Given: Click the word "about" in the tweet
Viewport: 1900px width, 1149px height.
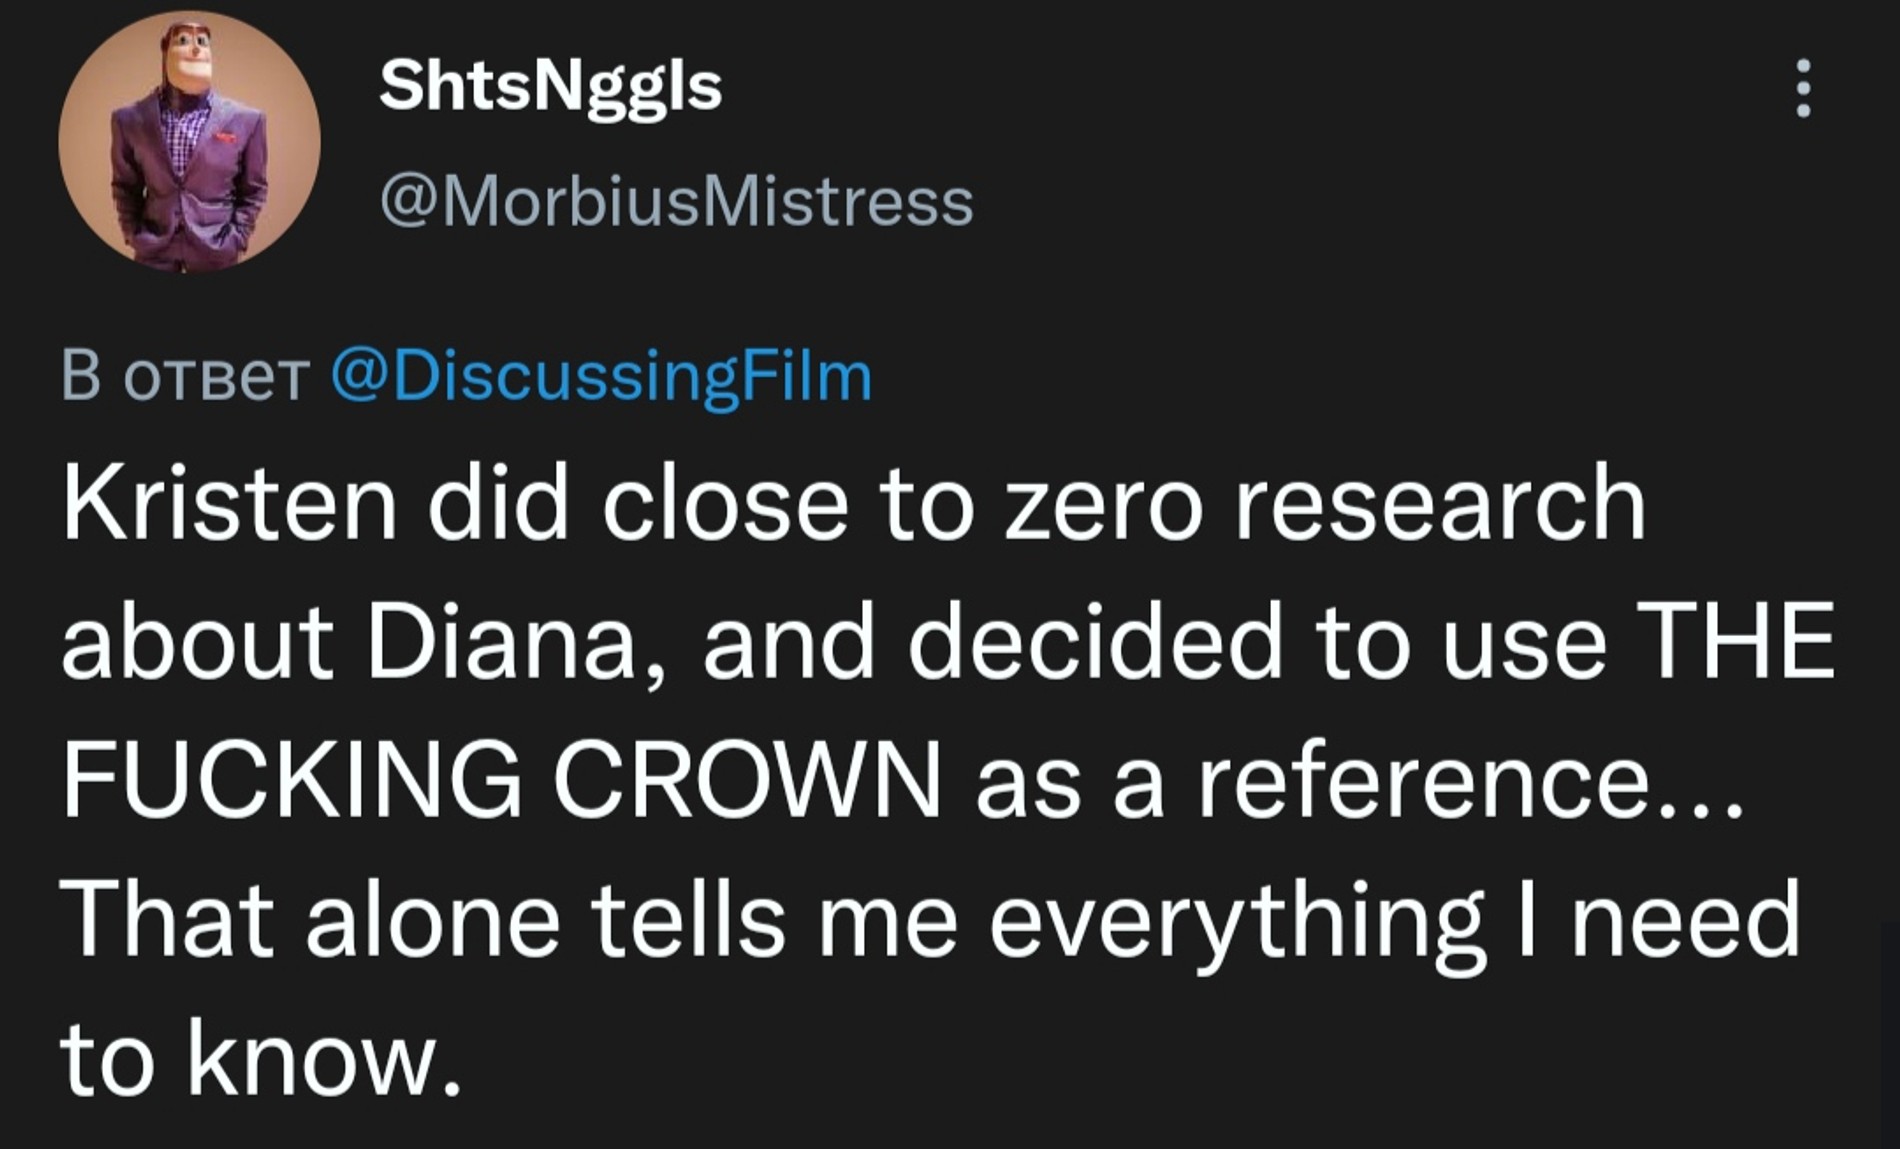Looking at the screenshot, I should click(197, 643).
